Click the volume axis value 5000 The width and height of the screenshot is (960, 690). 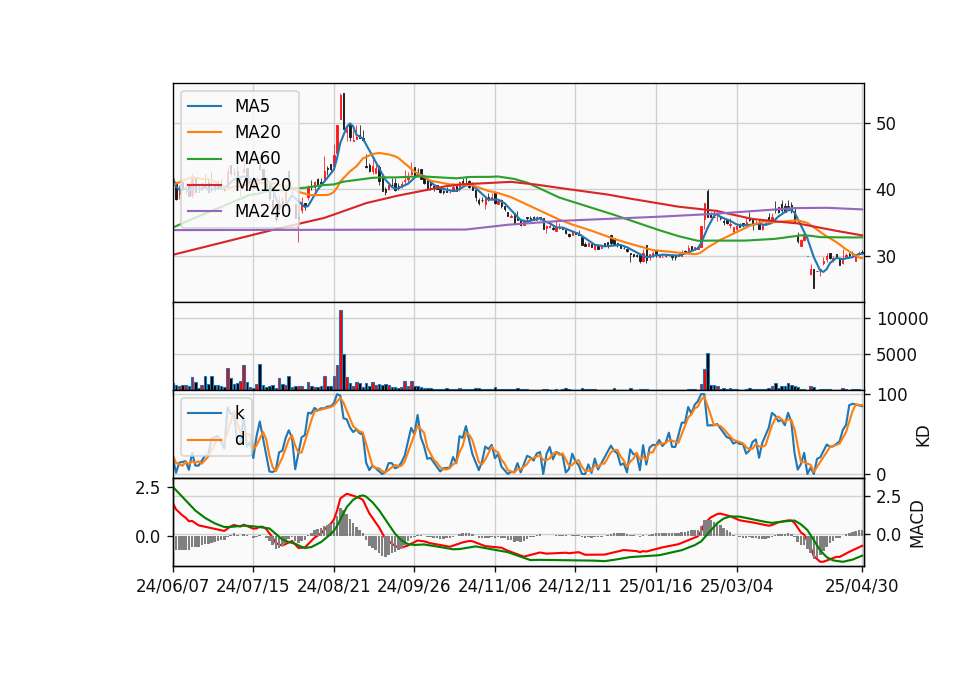[x=896, y=355]
